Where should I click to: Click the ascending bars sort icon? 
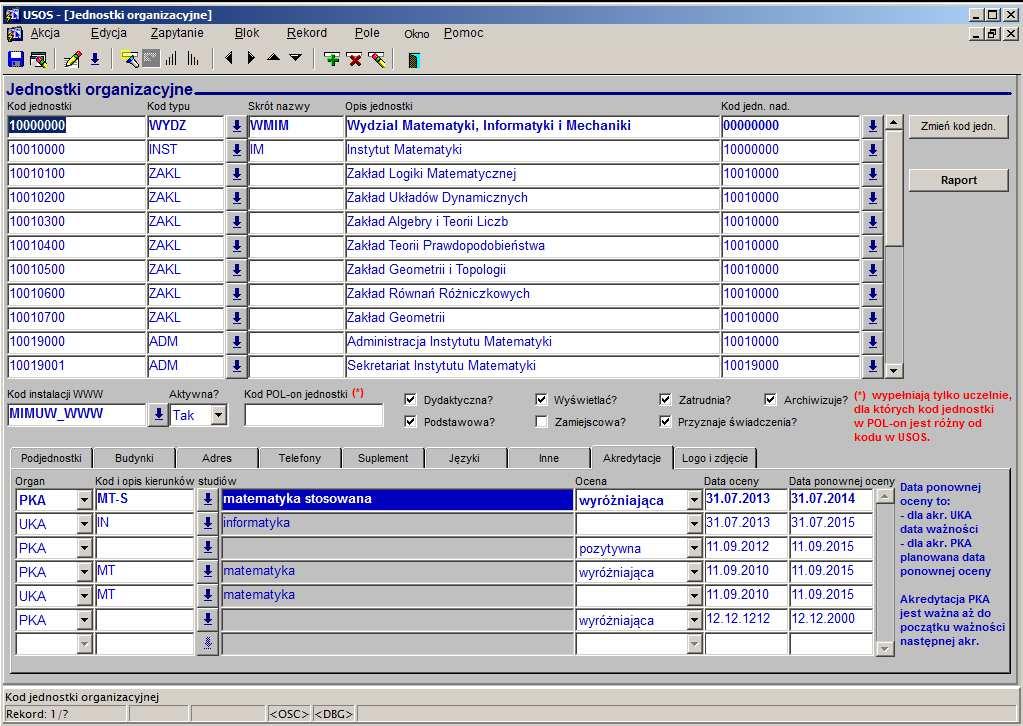click(171, 59)
